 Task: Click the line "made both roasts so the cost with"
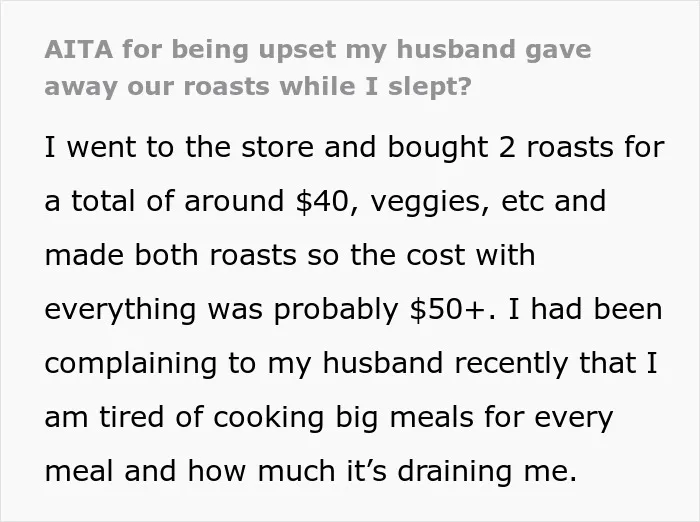tap(290, 255)
